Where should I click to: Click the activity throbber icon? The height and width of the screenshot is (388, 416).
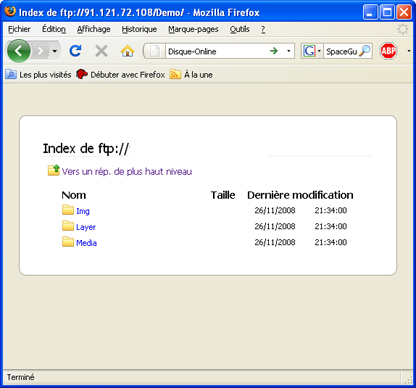403,29
